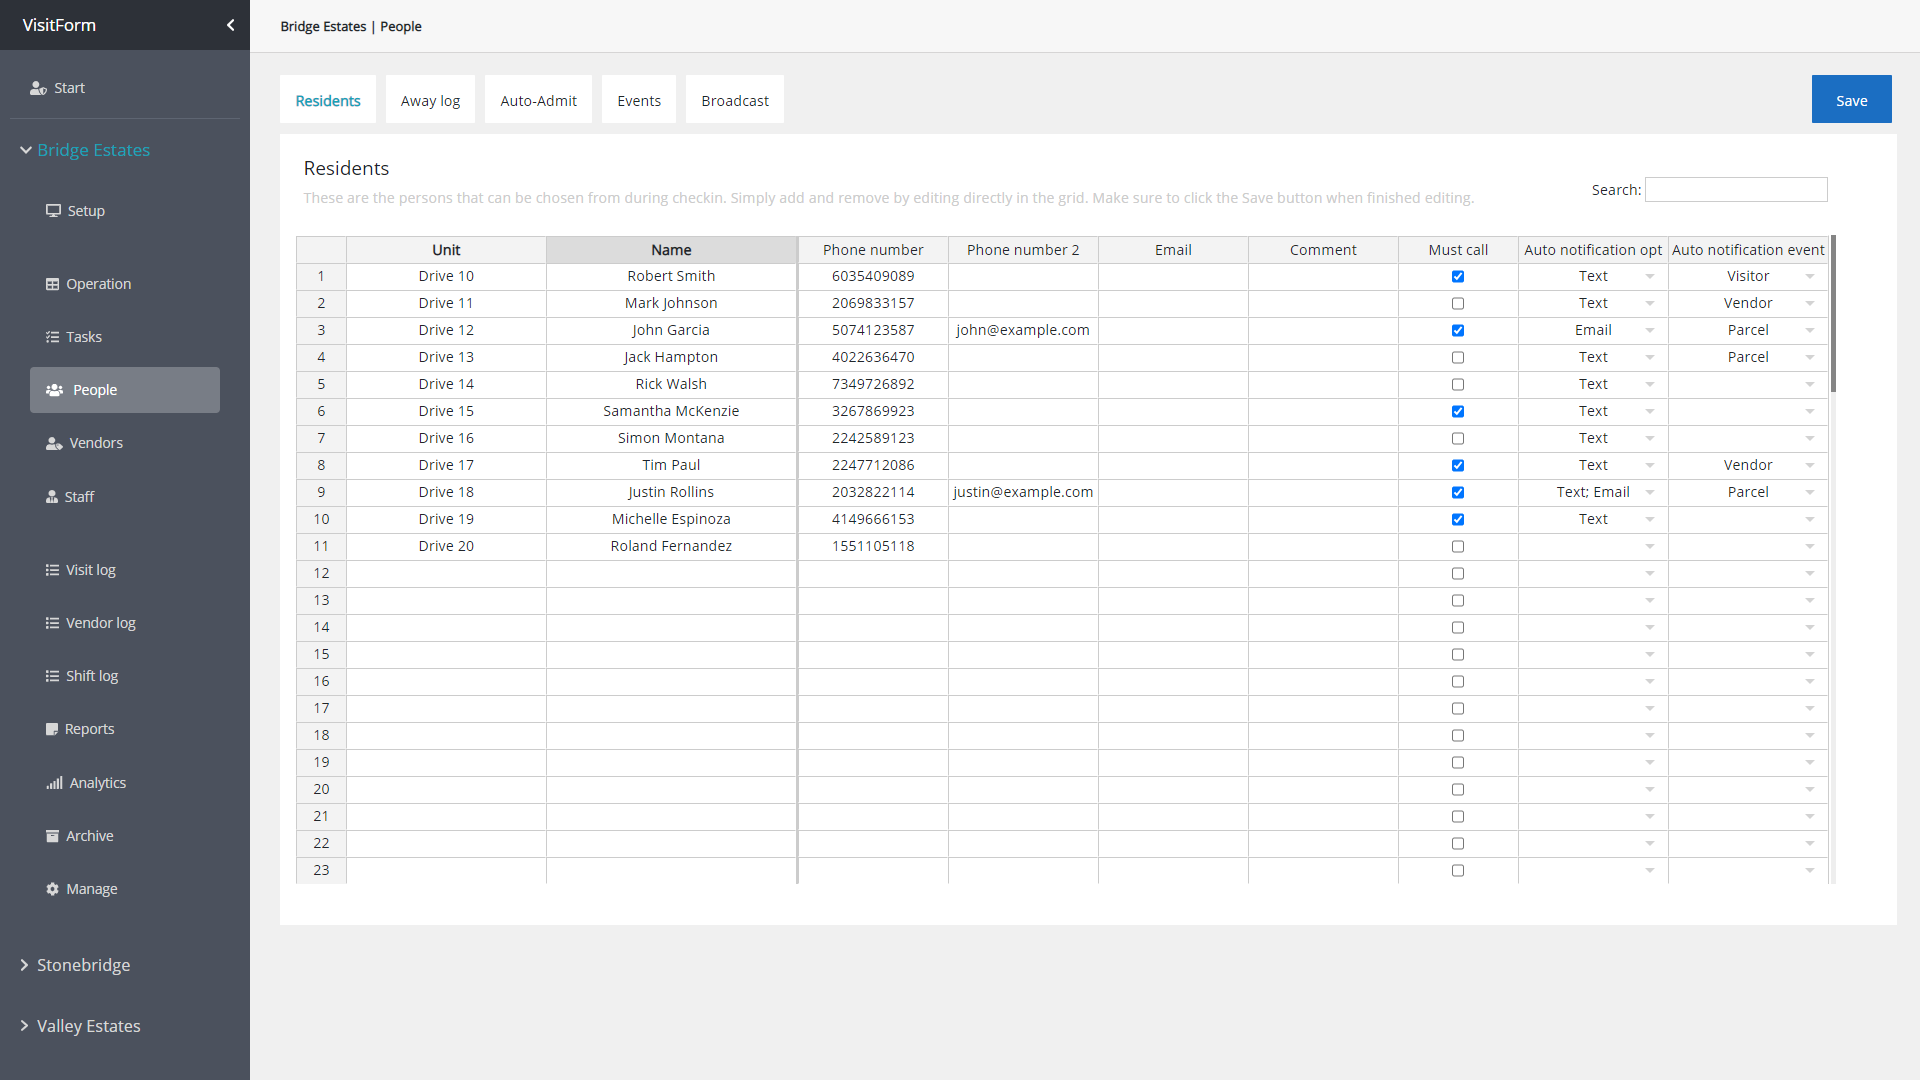Check Must call for Roland Fernandez
The height and width of the screenshot is (1080, 1920).
click(1458, 547)
